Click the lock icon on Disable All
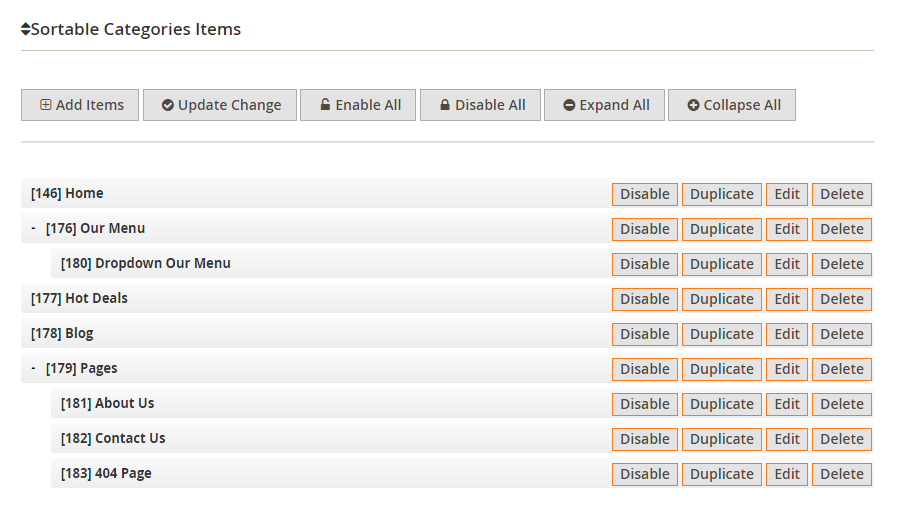 coord(445,105)
